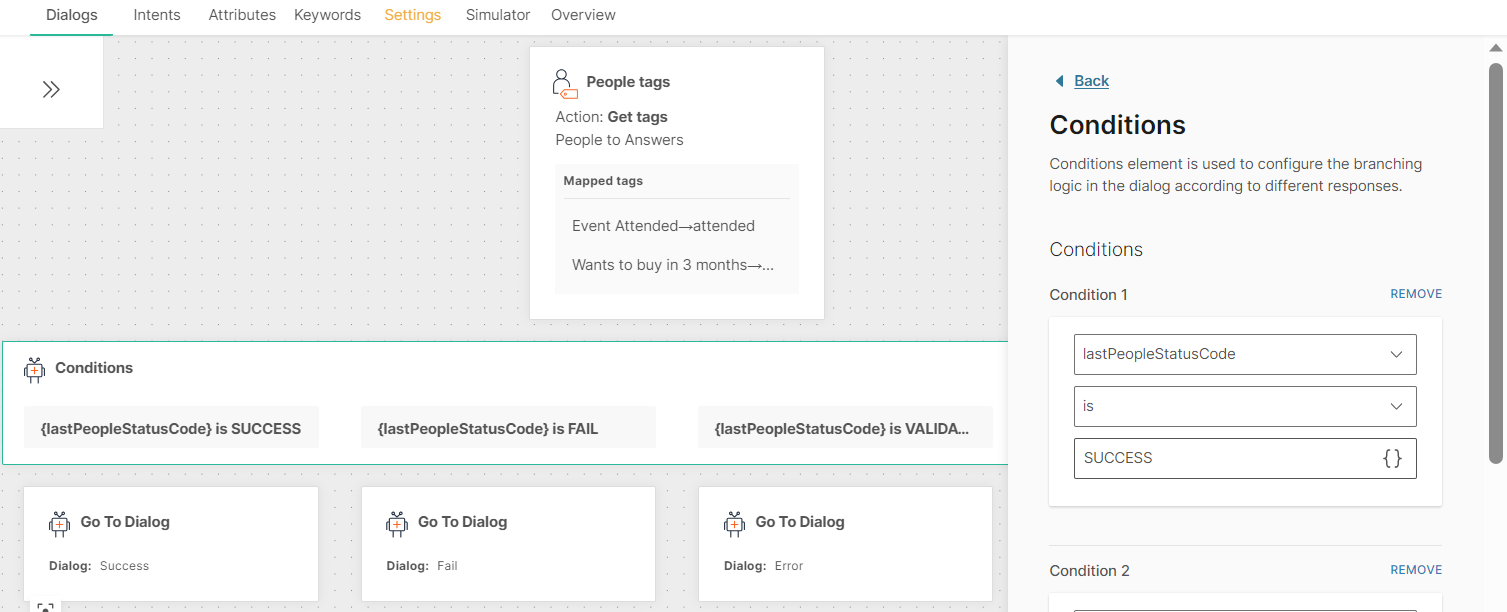The height and width of the screenshot is (612, 1507).
Task: Click the robot icon on Error Go To Dialog
Action: [735, 523]
